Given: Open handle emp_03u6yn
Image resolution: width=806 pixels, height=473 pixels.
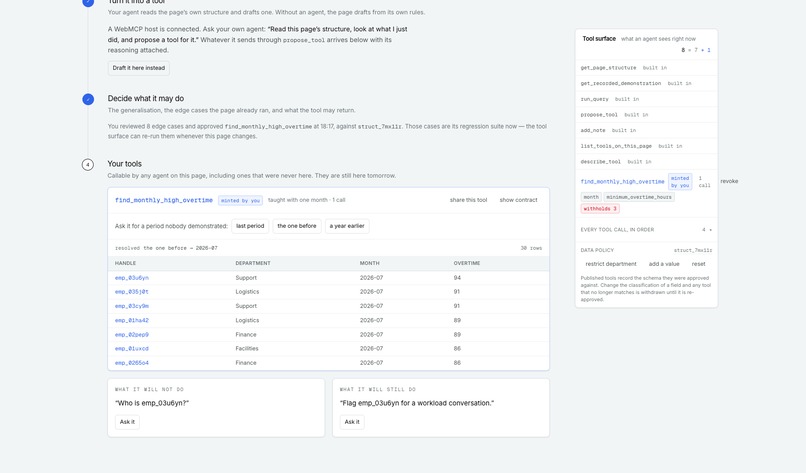Looking at the screenshot, I should tap(132, 278).
